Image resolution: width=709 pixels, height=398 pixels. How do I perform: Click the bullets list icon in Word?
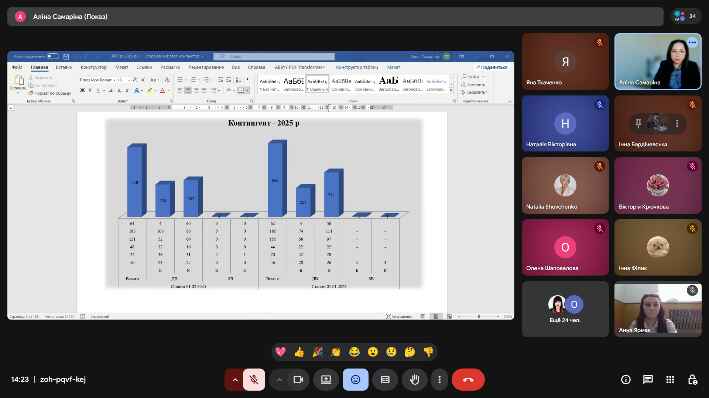click(x=180, y=80)
